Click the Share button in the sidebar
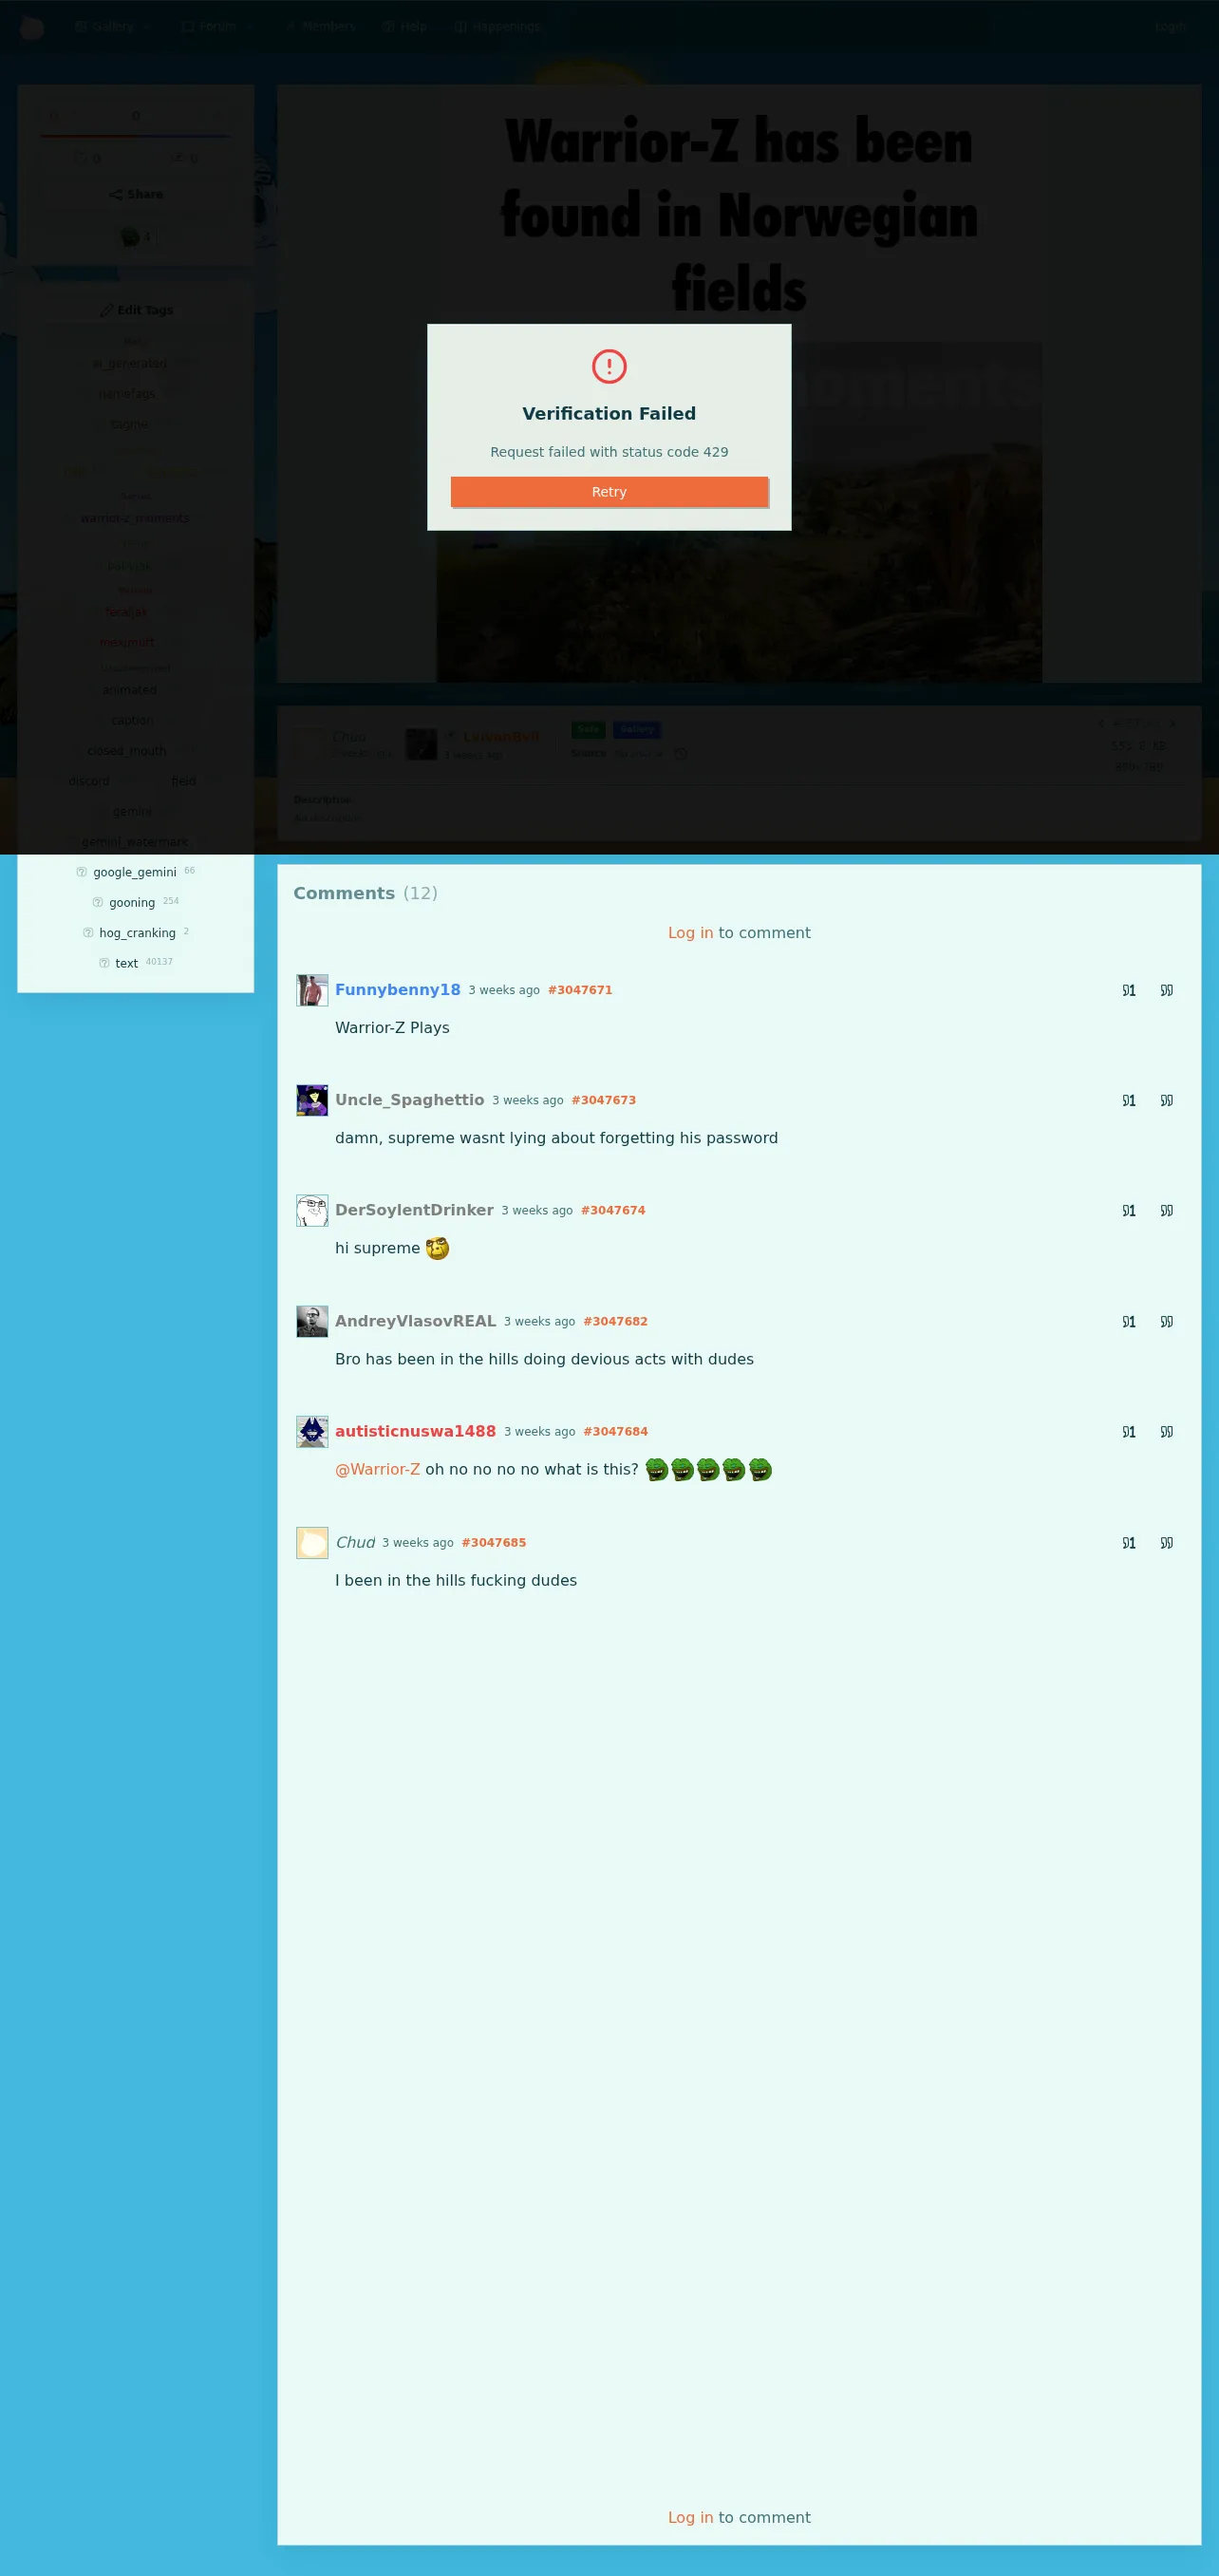The height and width of the screenshot is (2576, 1219). (136, 194)
